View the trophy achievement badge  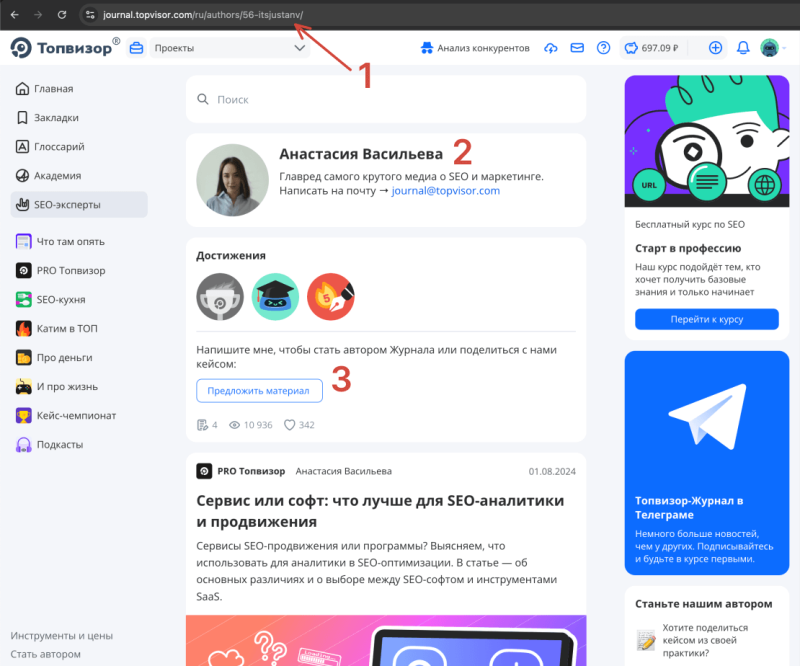pos(219,297)
